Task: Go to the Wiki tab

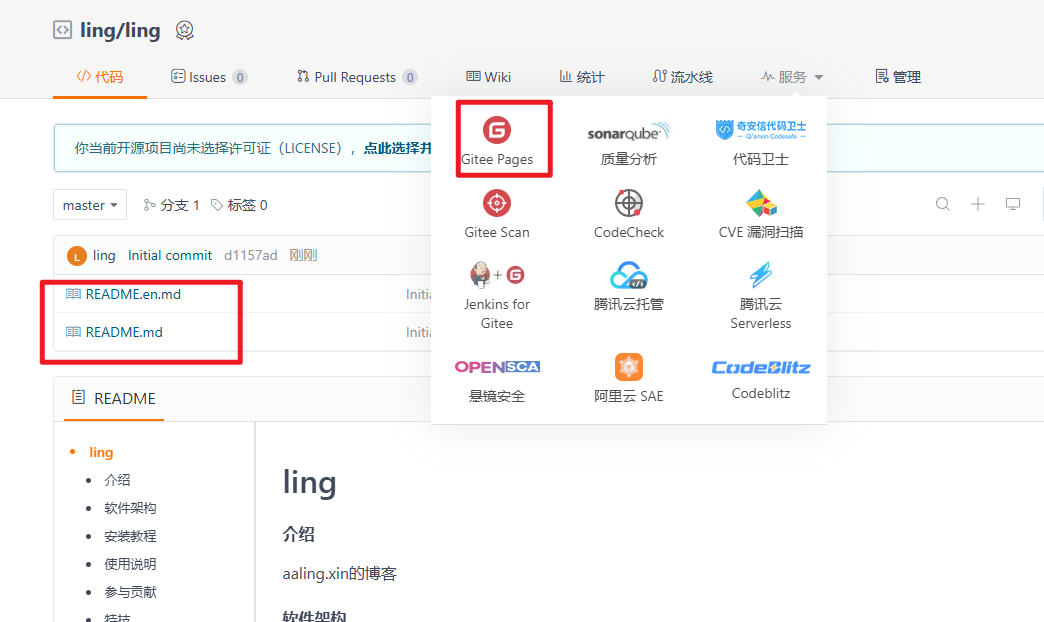Action: click(x=489, y=77)
